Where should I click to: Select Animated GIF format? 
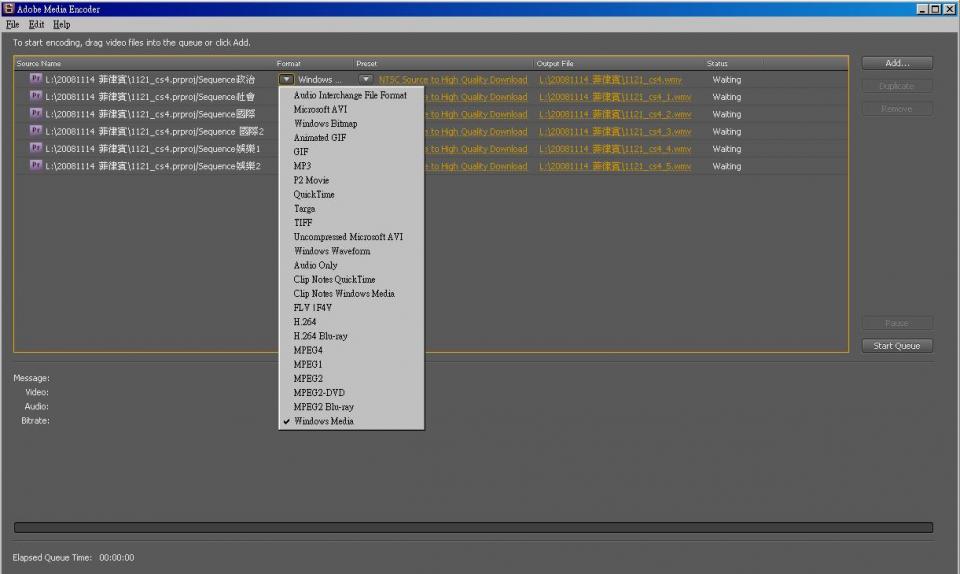319,138
